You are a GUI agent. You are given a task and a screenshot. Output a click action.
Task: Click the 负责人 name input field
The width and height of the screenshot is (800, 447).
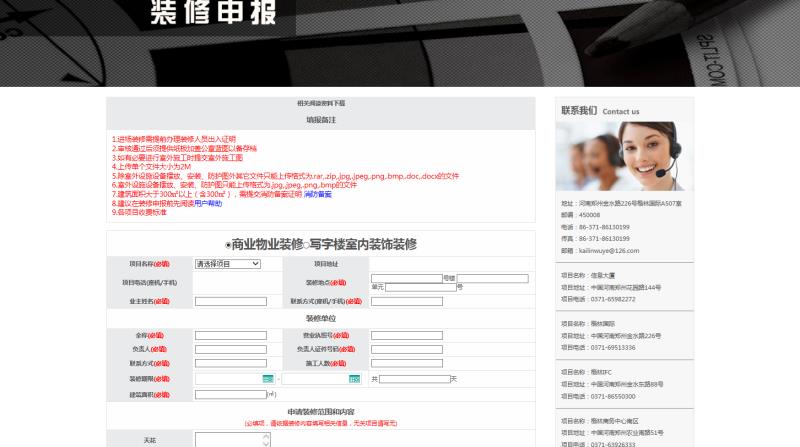click(230, 350)
